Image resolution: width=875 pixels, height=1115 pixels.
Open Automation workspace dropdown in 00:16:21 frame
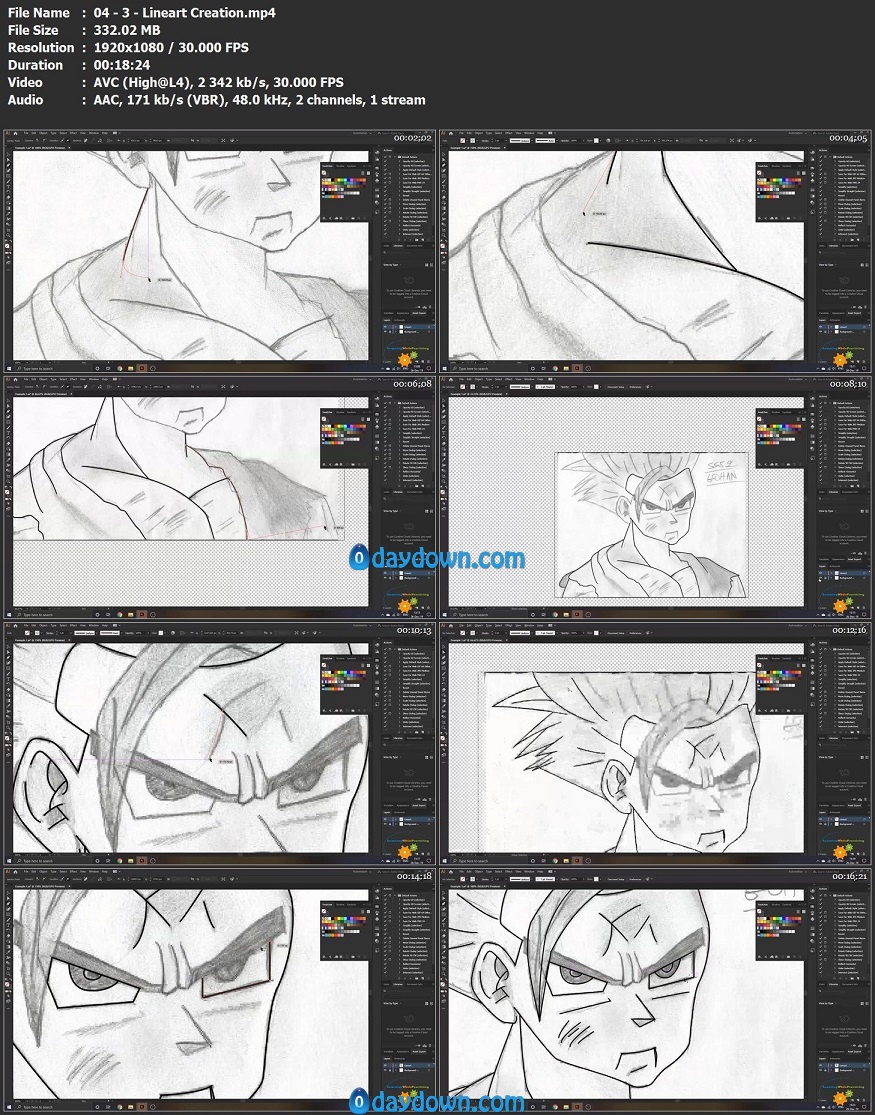pos(797,872)
